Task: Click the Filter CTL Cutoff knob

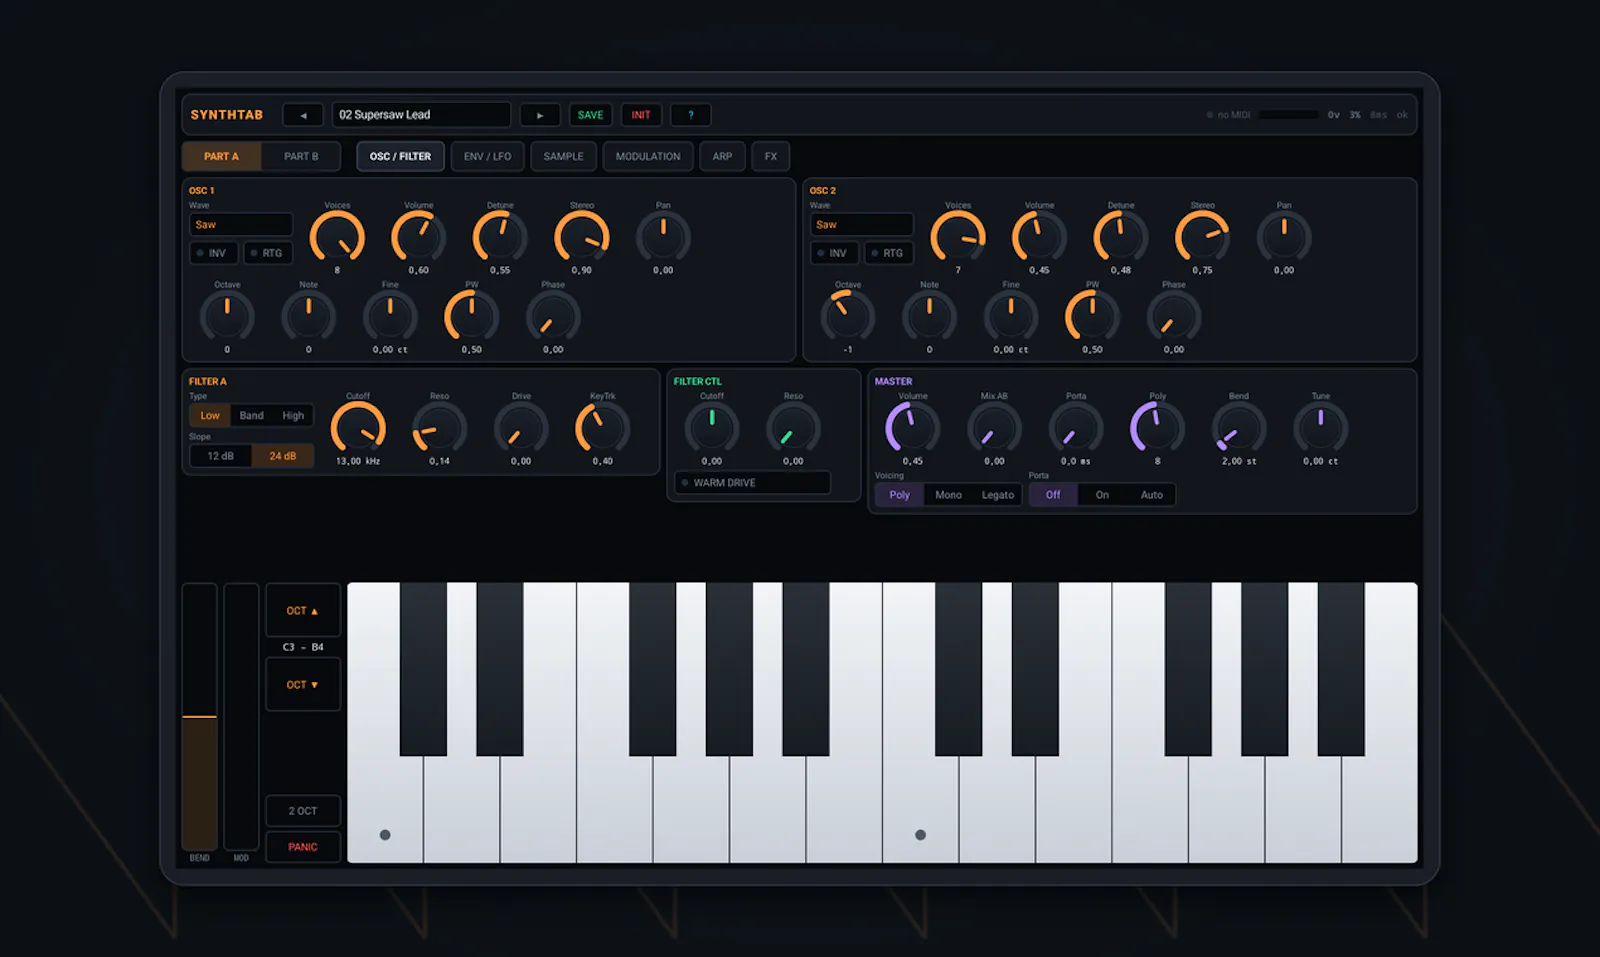Action: tap(712, 429)
